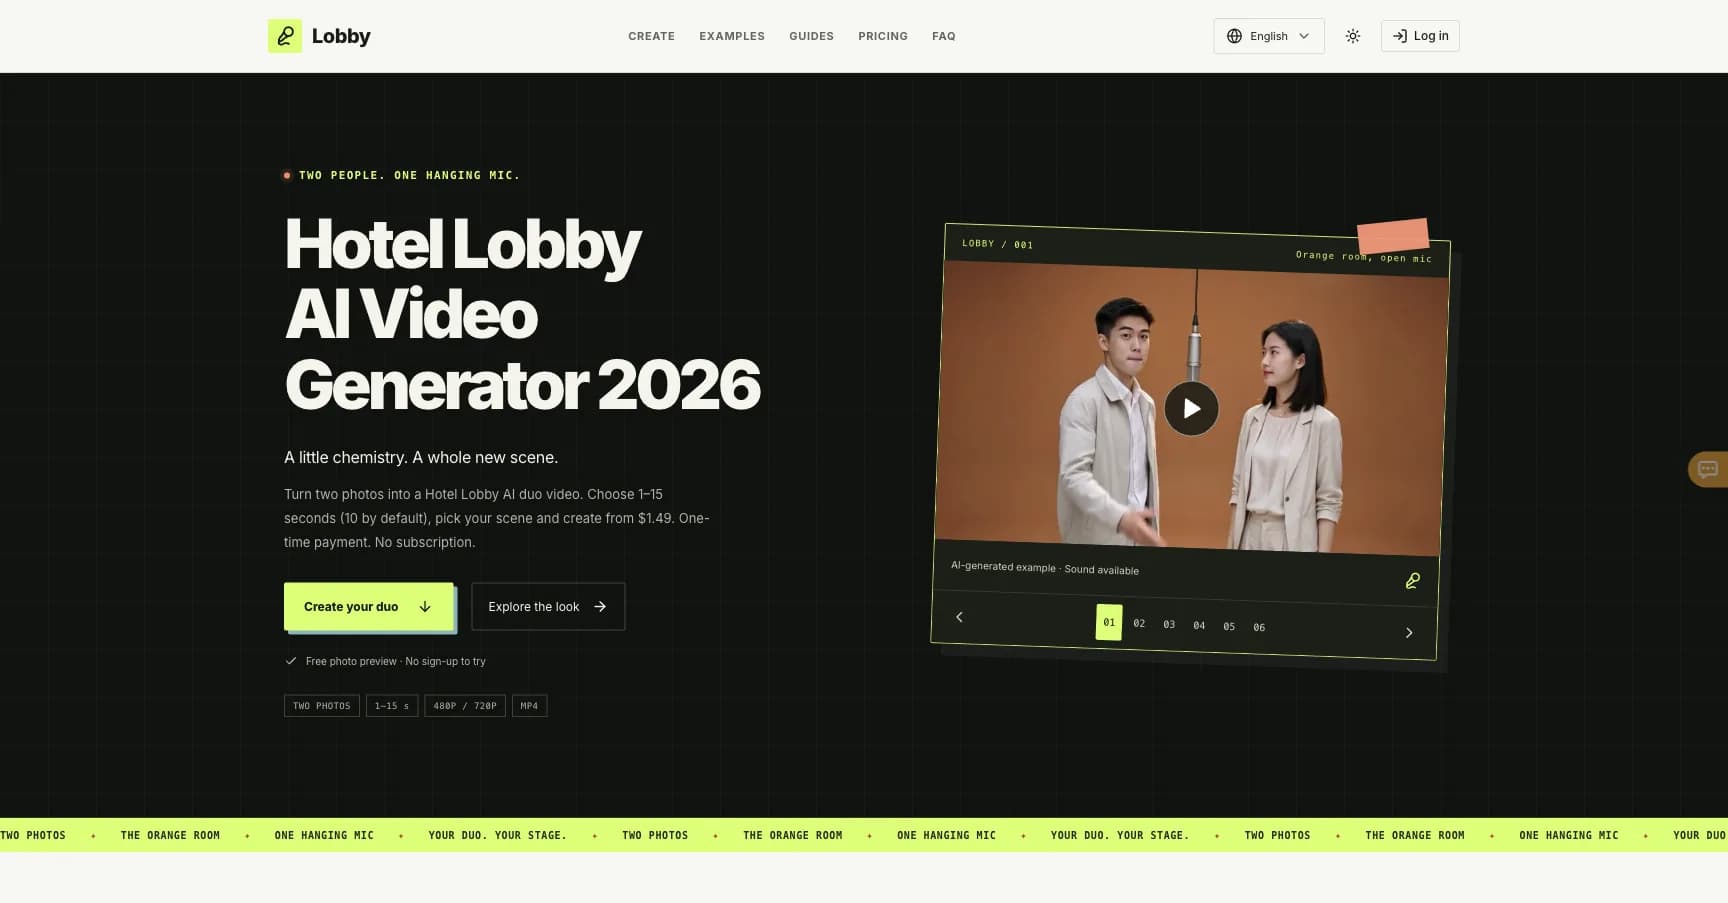Open the FAQ nav item
1728x903 pixels.
[944, 36]
